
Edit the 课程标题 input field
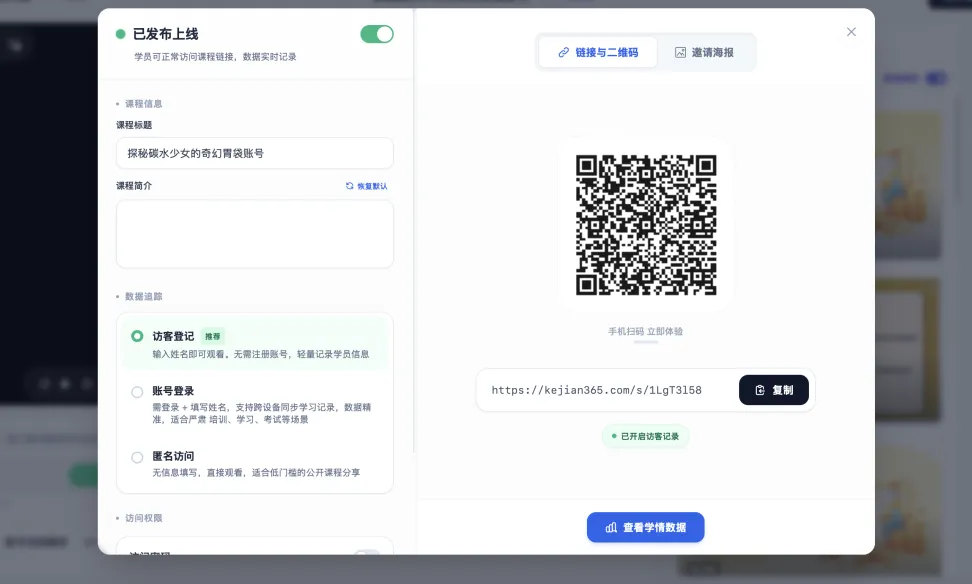tap(255, 153)
